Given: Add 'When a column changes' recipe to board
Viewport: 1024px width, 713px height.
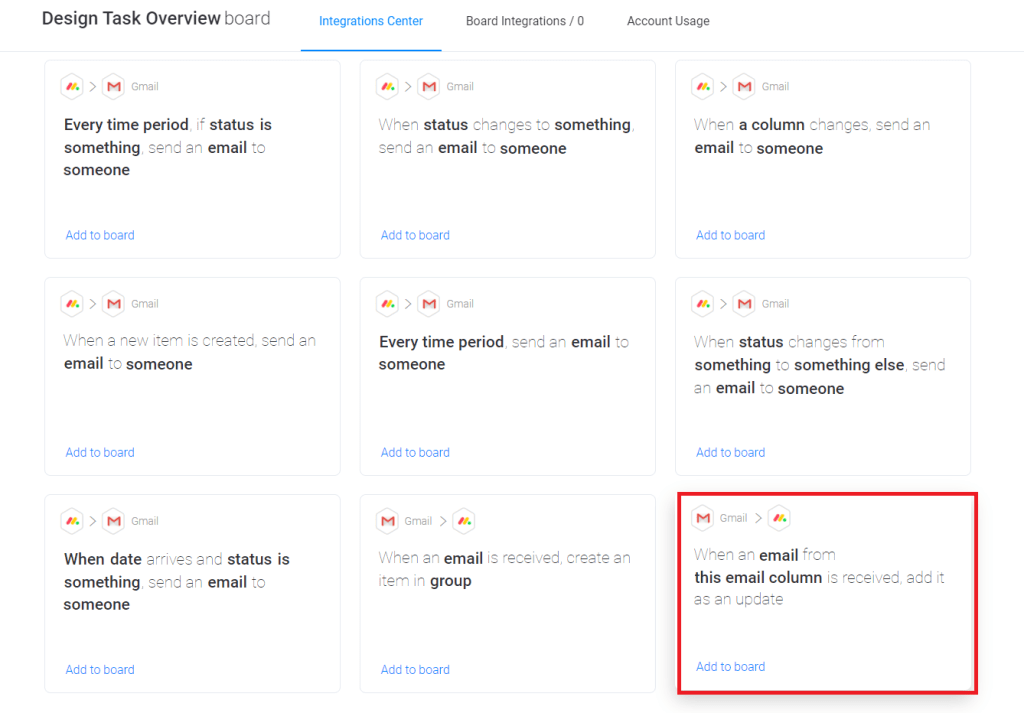Looking at the screenshot, I should coord(730,235).
